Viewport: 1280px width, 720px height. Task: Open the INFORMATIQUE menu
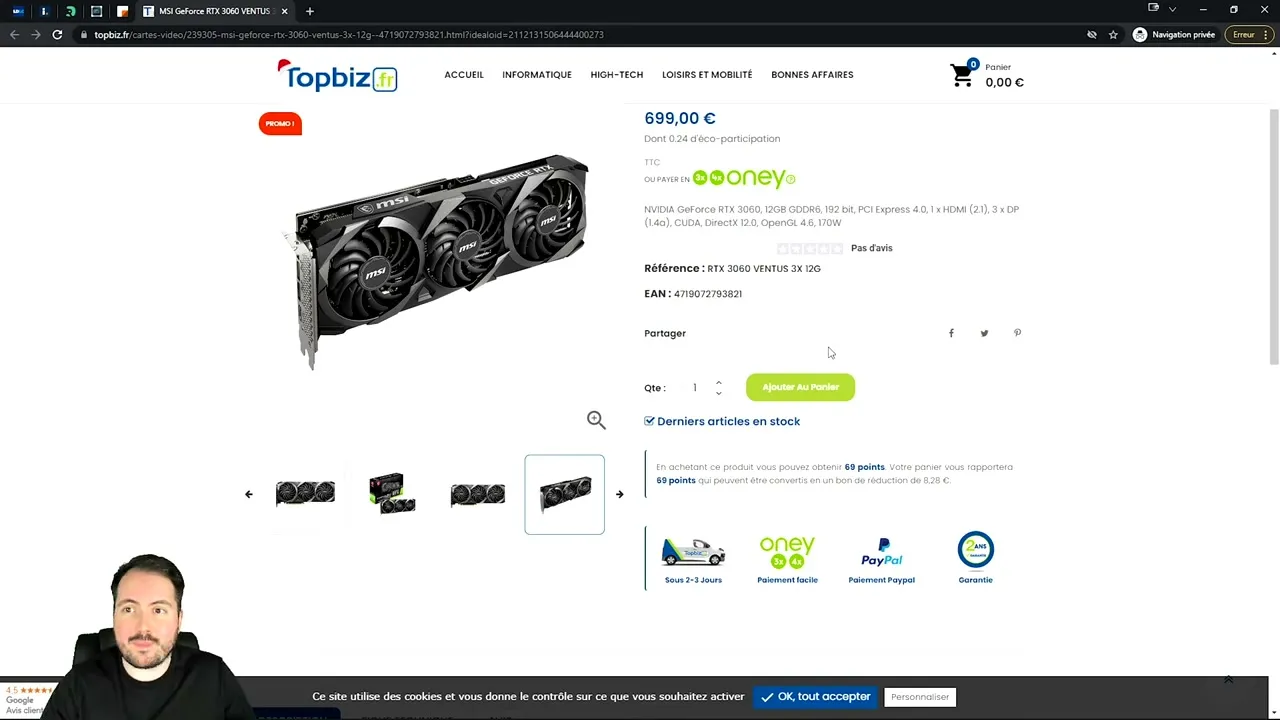point(537,75)
